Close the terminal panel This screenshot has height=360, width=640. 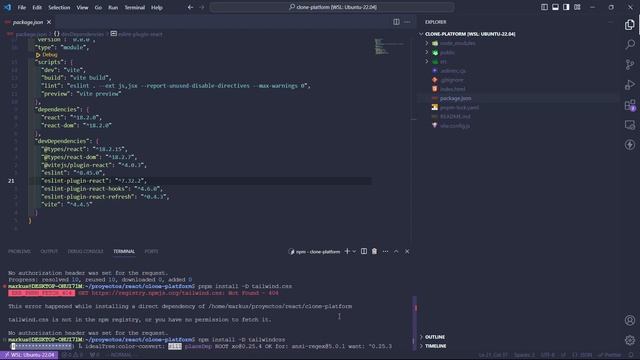click(x=407, y=251)
